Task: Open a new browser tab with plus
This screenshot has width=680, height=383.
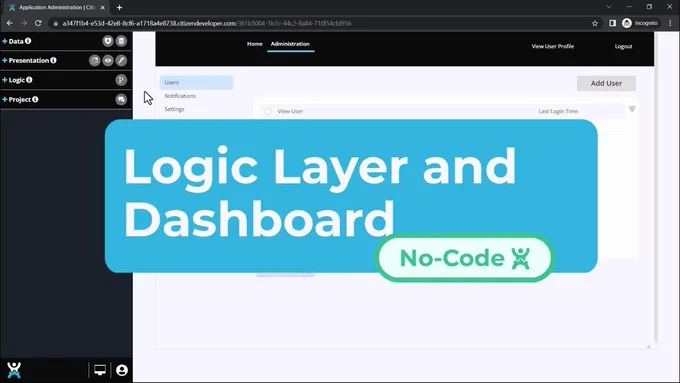Action: pos(119,7)
